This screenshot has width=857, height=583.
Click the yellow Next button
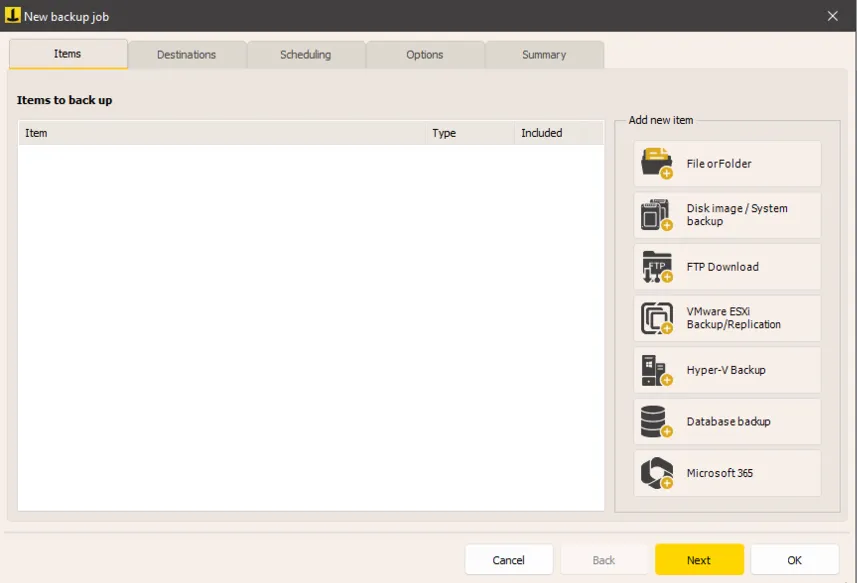699,560
